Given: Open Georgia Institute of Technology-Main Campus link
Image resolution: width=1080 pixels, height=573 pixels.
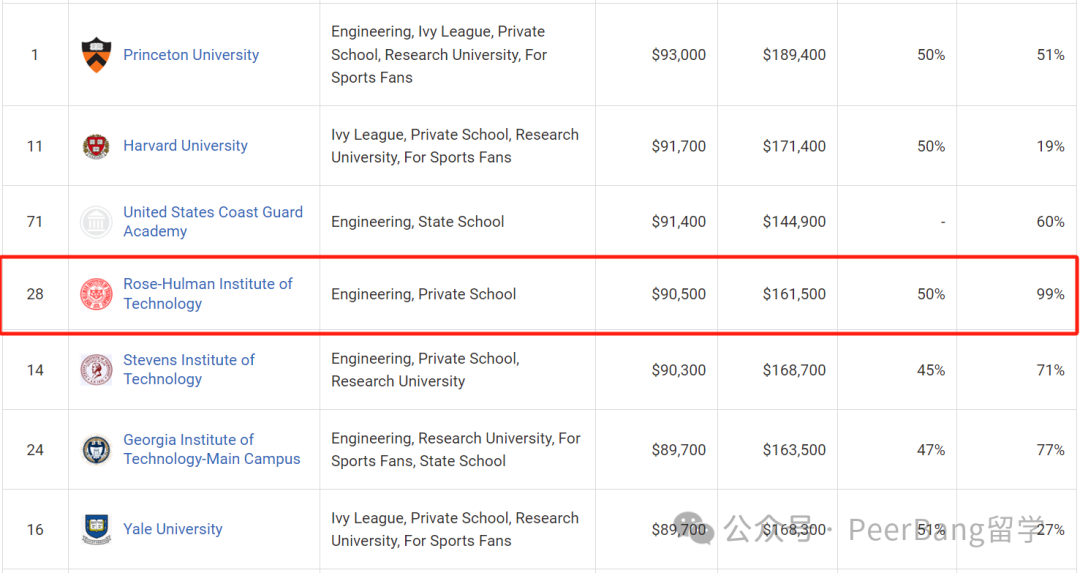Looking at the screenshot, I should coord(211,449).
